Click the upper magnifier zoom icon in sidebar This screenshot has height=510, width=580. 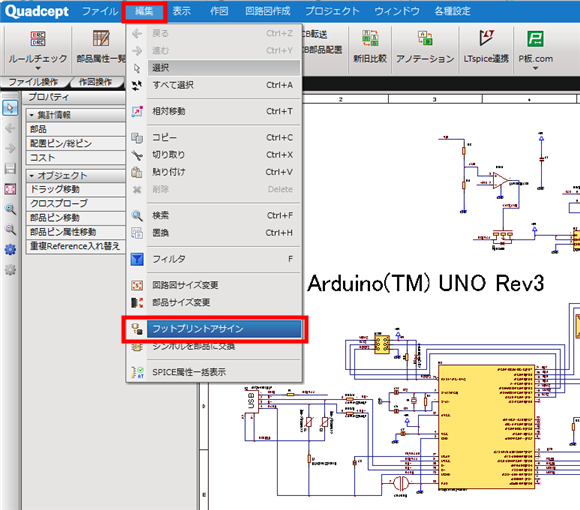coord(10,209)
